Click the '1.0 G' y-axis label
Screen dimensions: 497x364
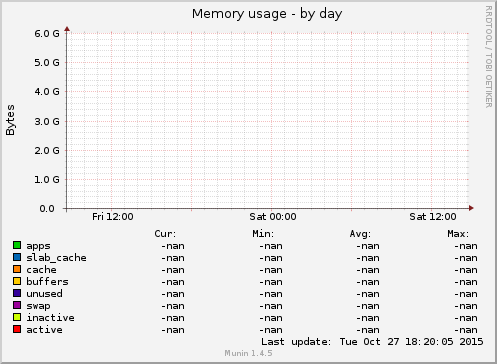tap(47, 180)
